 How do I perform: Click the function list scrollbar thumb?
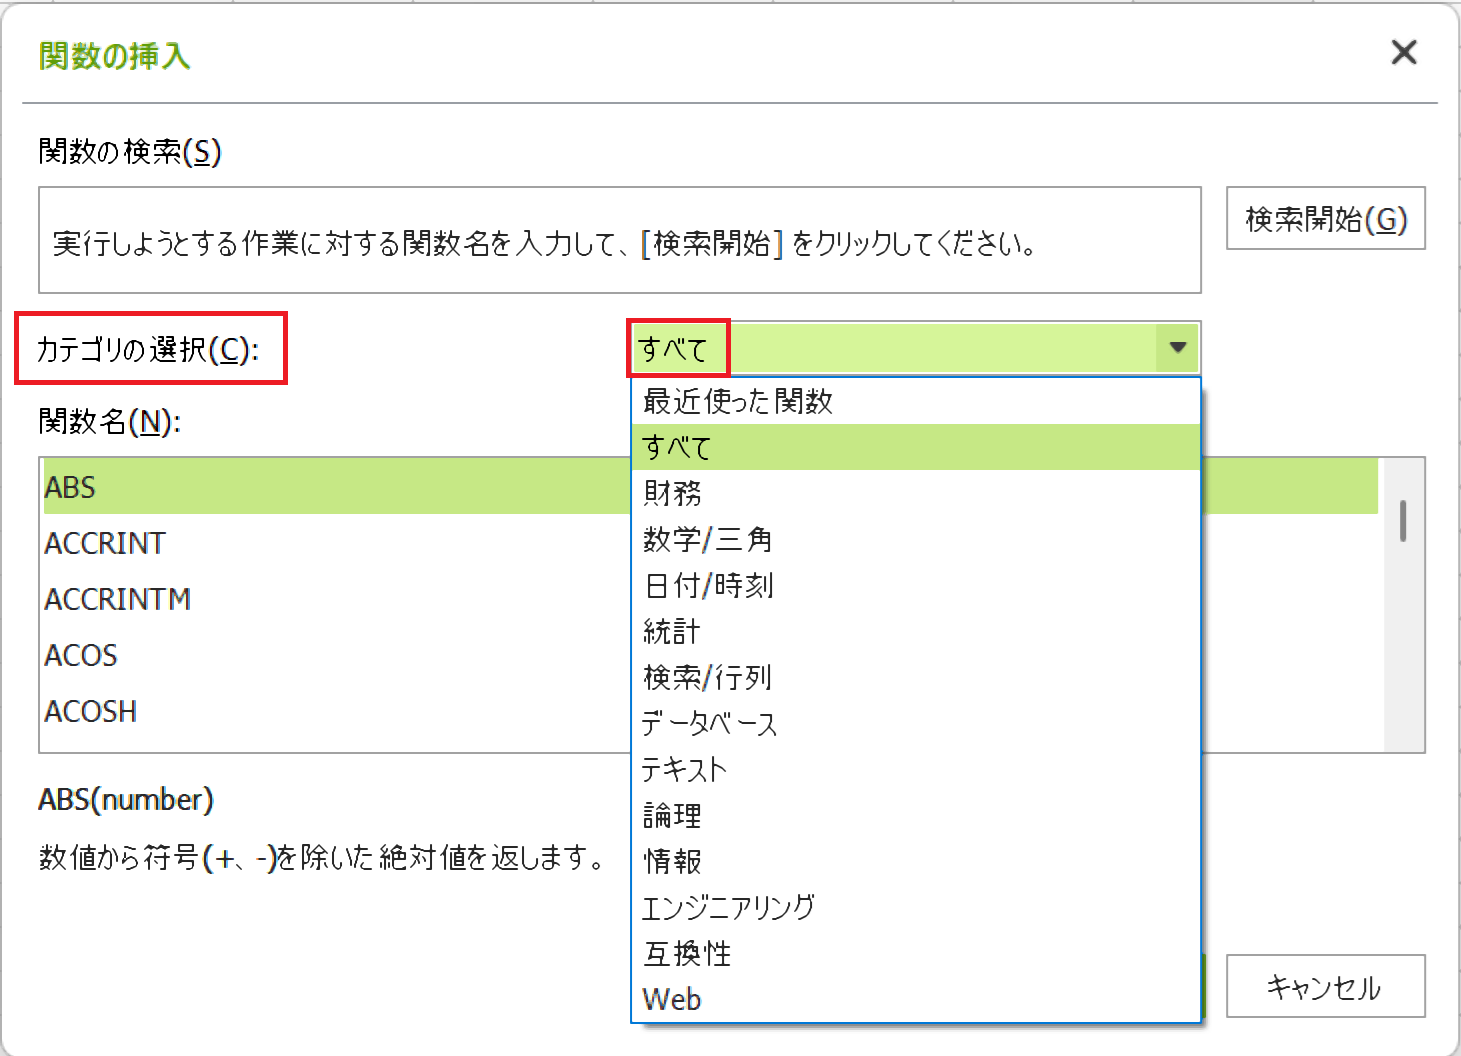[1403, 521]
